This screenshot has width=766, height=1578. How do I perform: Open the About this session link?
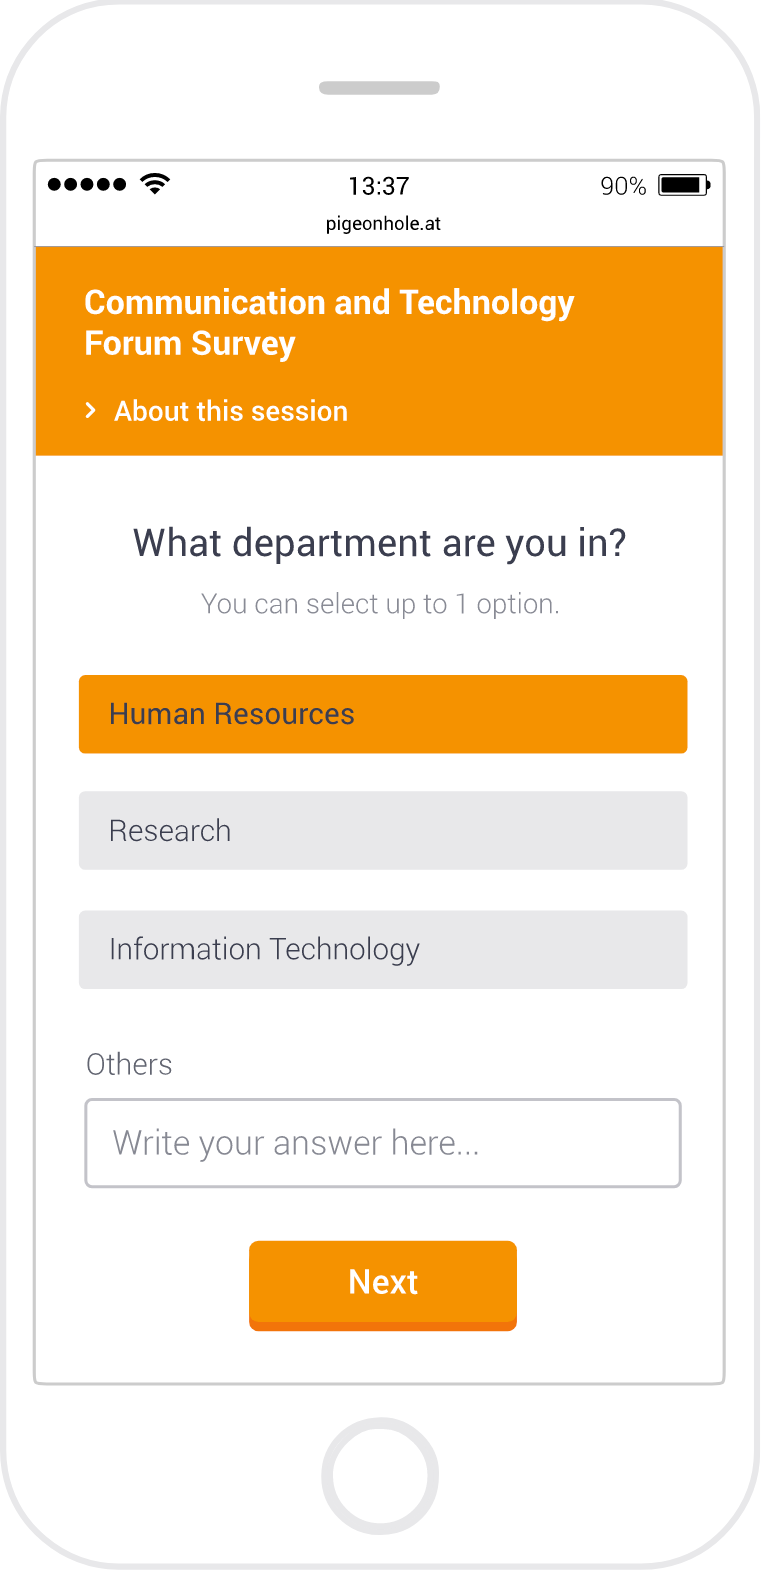[231, 411]
